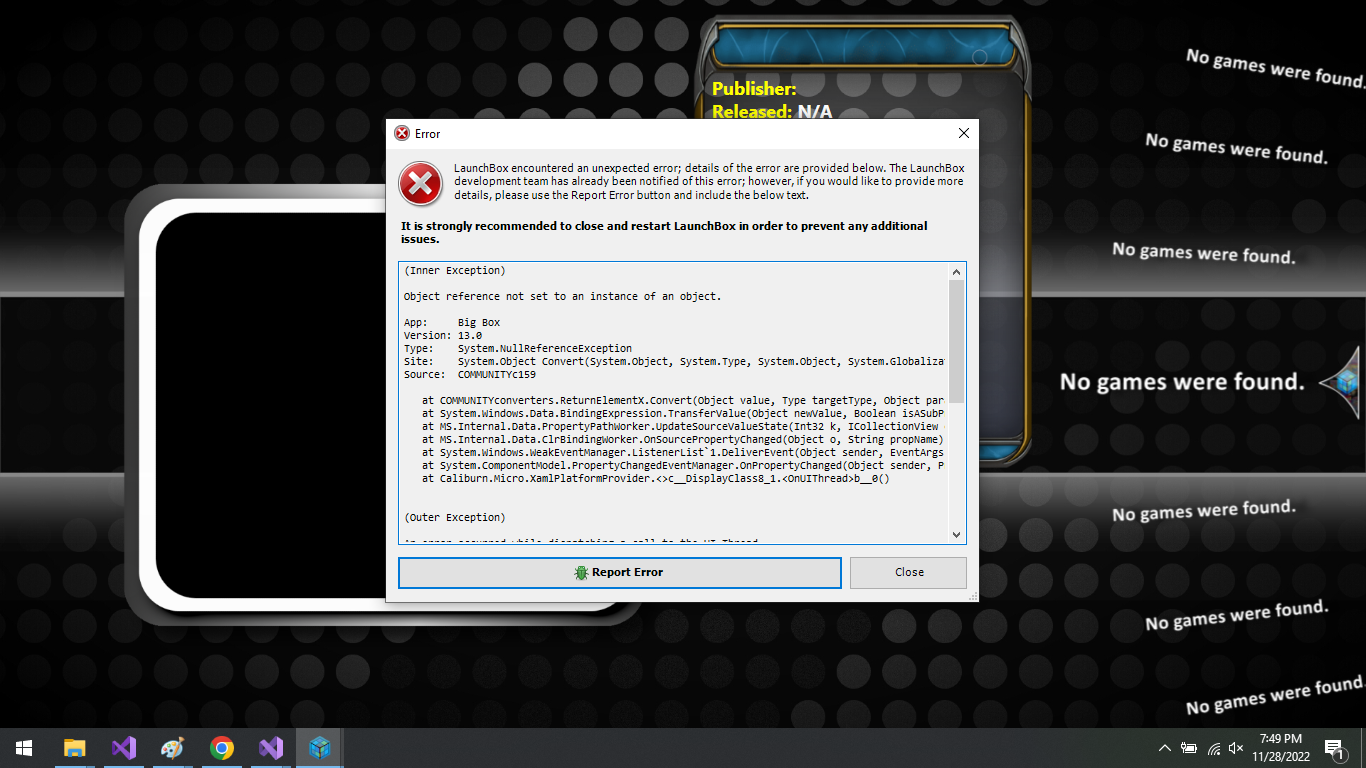Click the battery icon in the system tray
The image size is (1366, 768).
point(1189,748)
